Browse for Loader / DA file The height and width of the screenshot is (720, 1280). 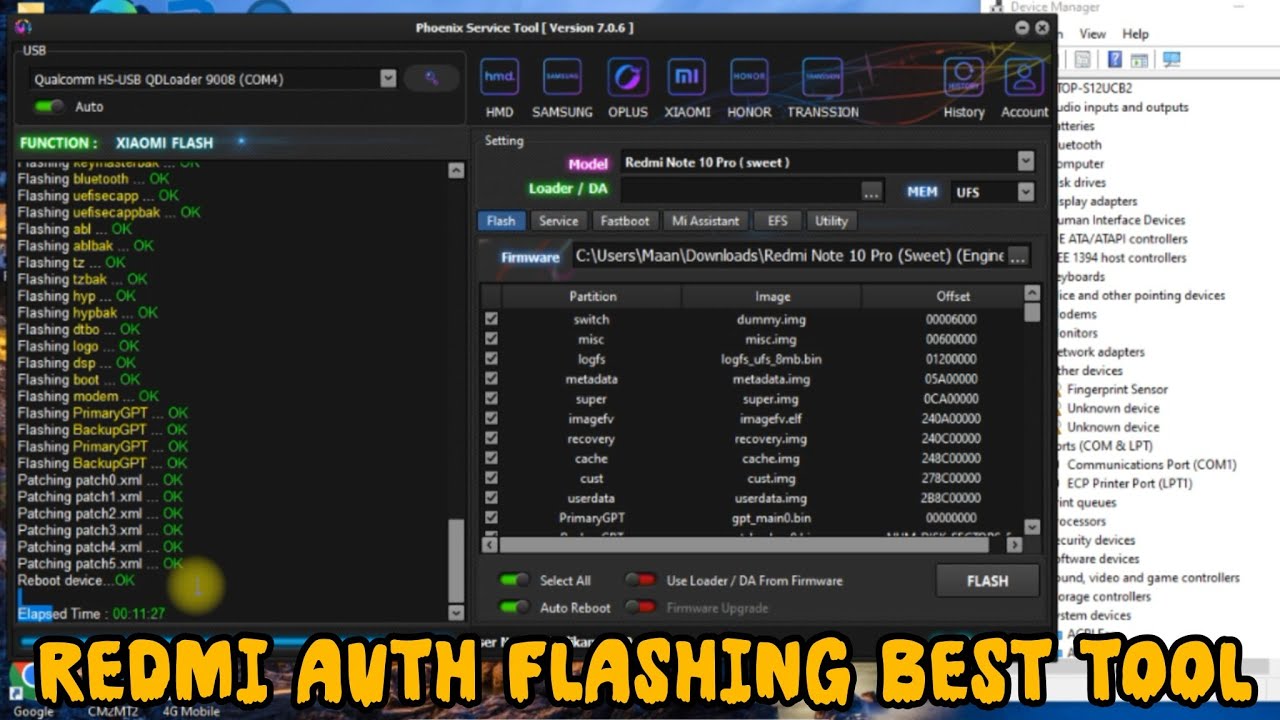tap(872, 191)
